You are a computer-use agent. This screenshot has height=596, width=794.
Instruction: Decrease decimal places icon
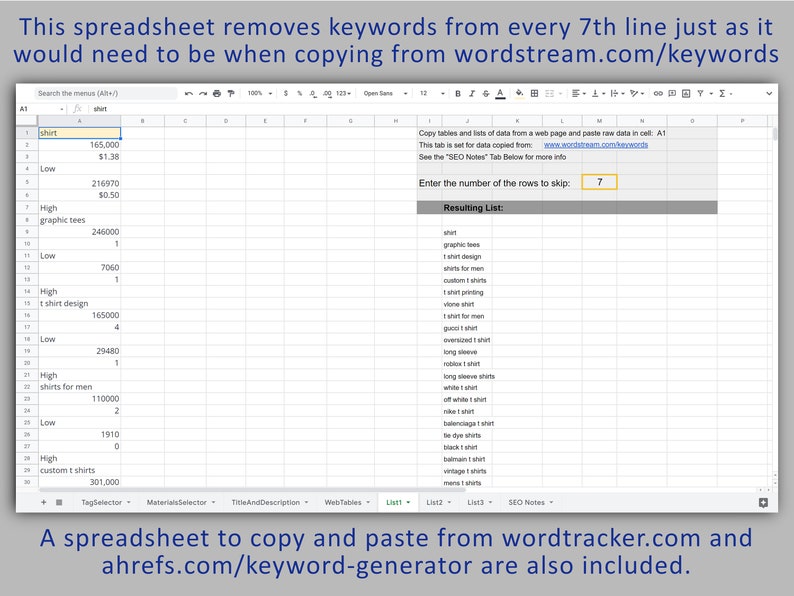(313, 93)
